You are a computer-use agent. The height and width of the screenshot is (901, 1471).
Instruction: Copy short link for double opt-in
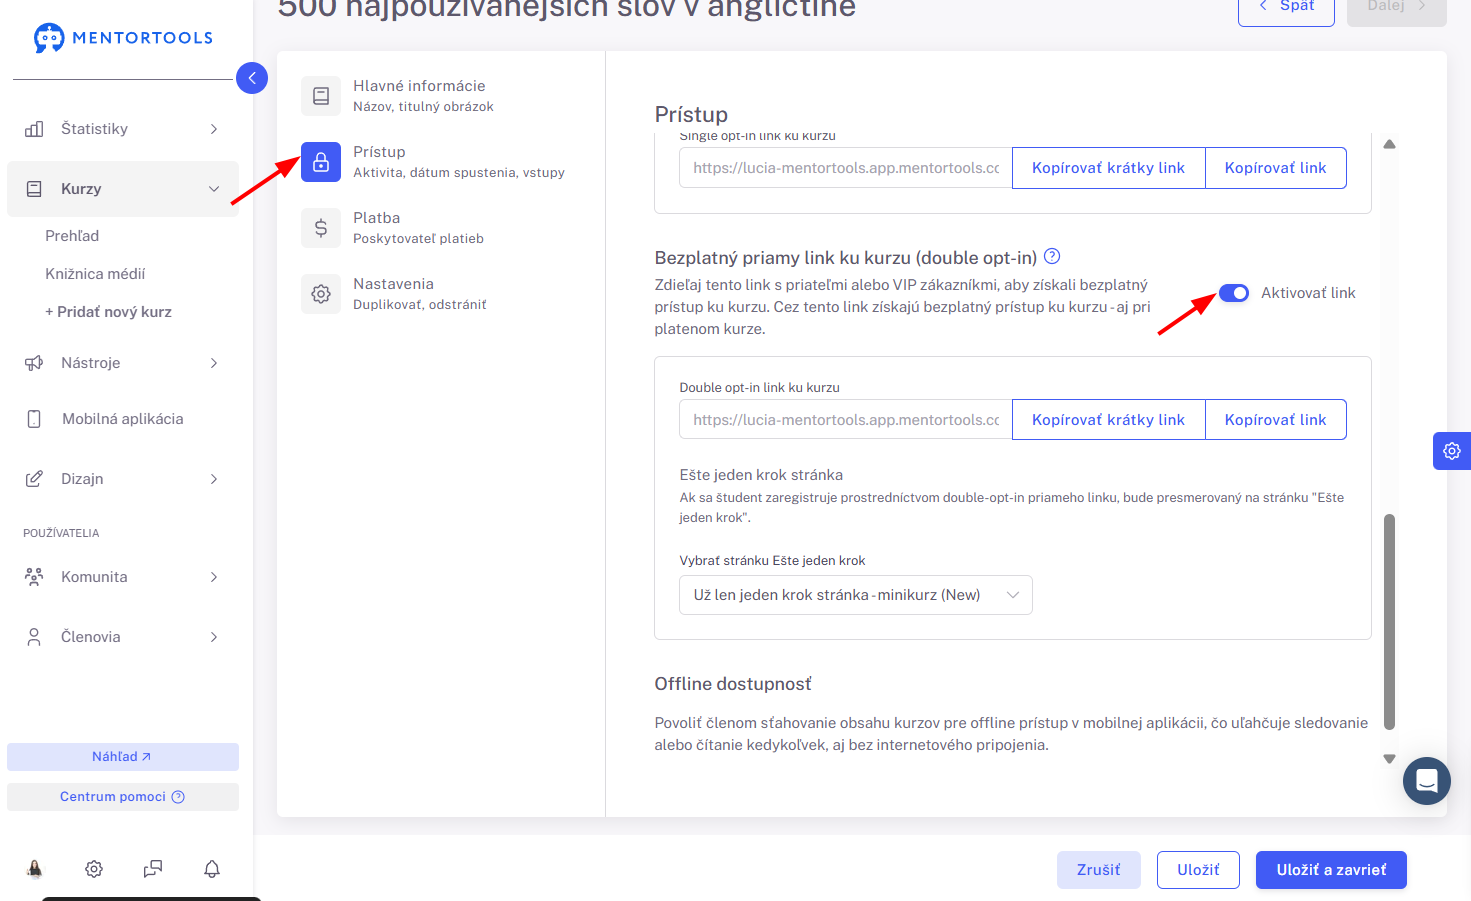[x=1109, y=420]
